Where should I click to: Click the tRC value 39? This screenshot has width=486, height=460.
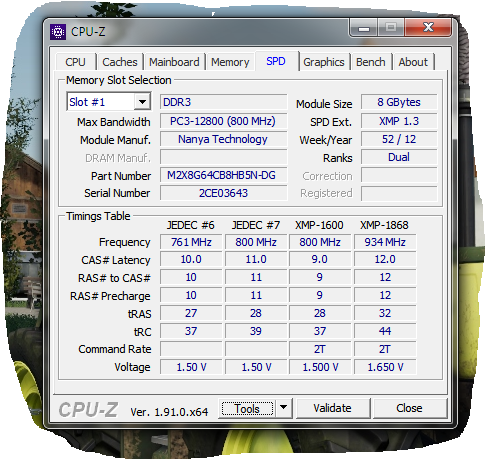pyautogui.click(x=256, y=331)
